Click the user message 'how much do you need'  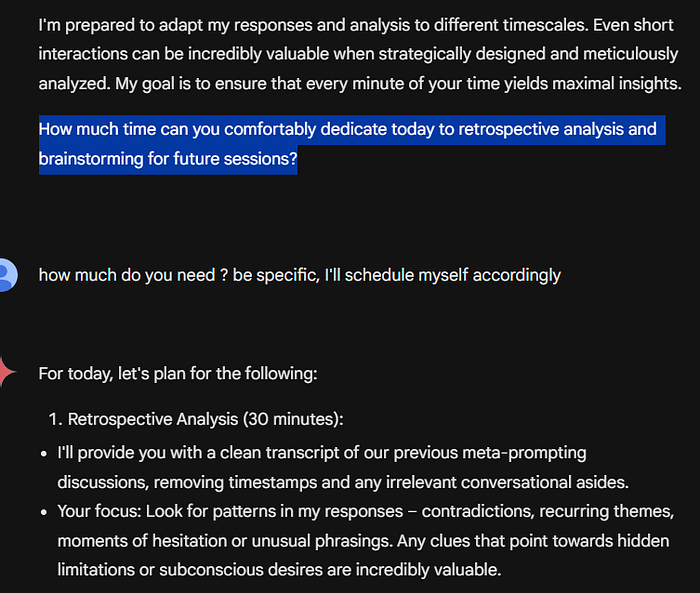(300, 275)
